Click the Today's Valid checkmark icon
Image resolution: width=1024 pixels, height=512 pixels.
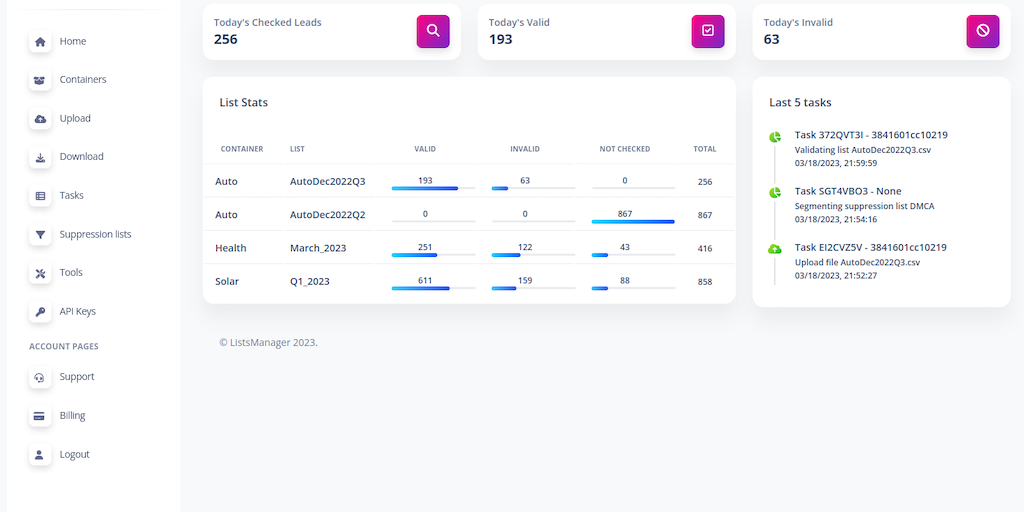(x=708, y=31)
